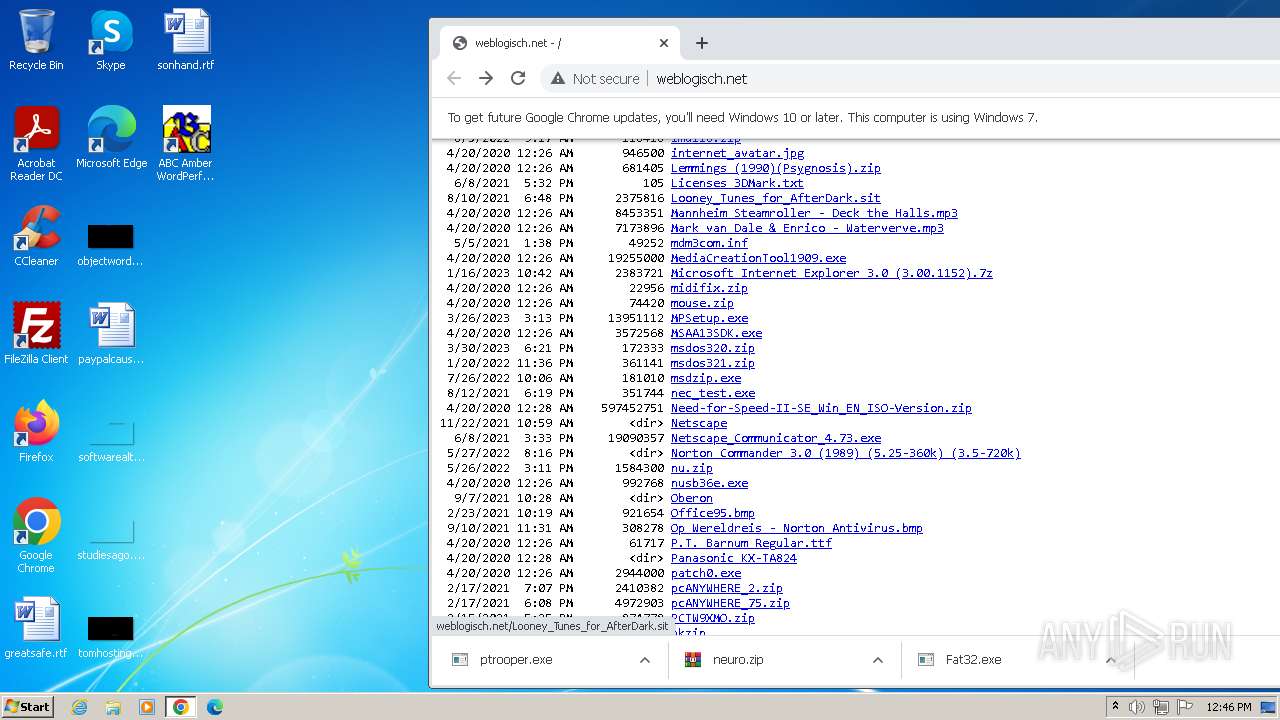
Task: Click the Not secure warning icon
Action: (x=558, y=78)
